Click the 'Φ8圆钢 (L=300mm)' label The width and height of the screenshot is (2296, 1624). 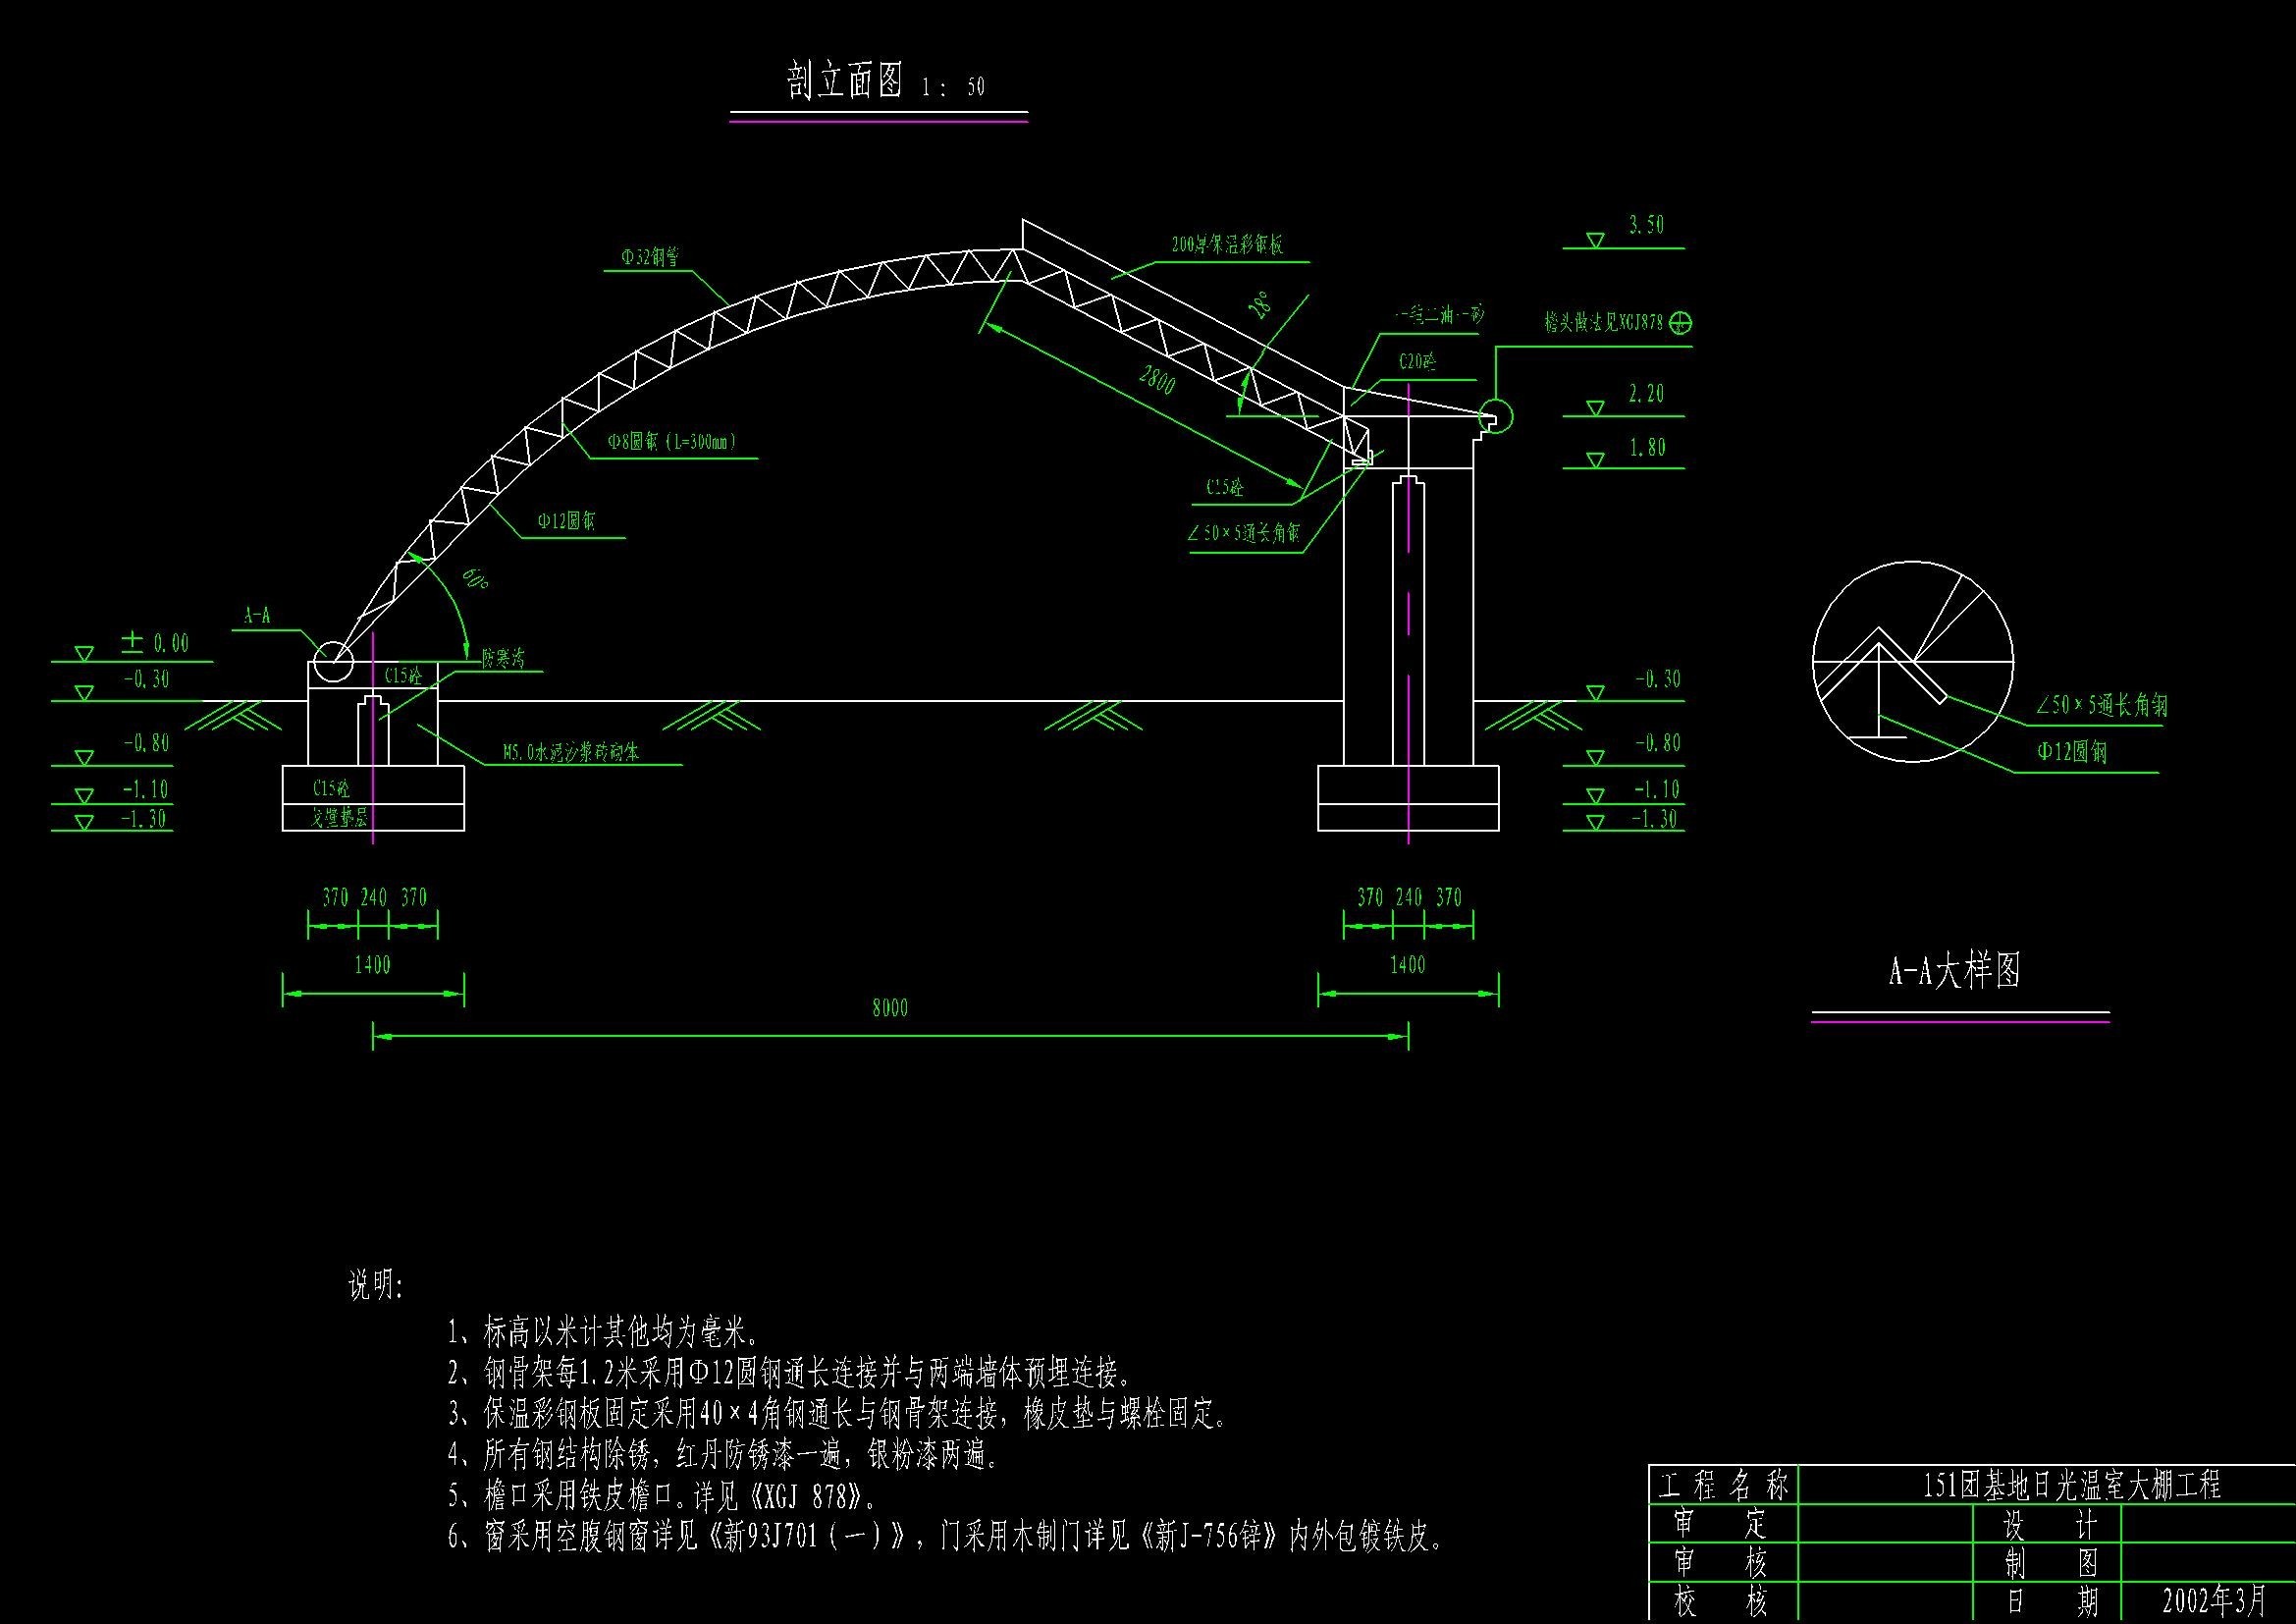click(672, 441)
